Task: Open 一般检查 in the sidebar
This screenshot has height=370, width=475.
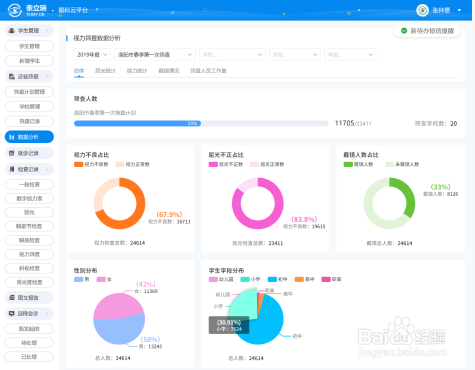Action: (x=29, y=184)
